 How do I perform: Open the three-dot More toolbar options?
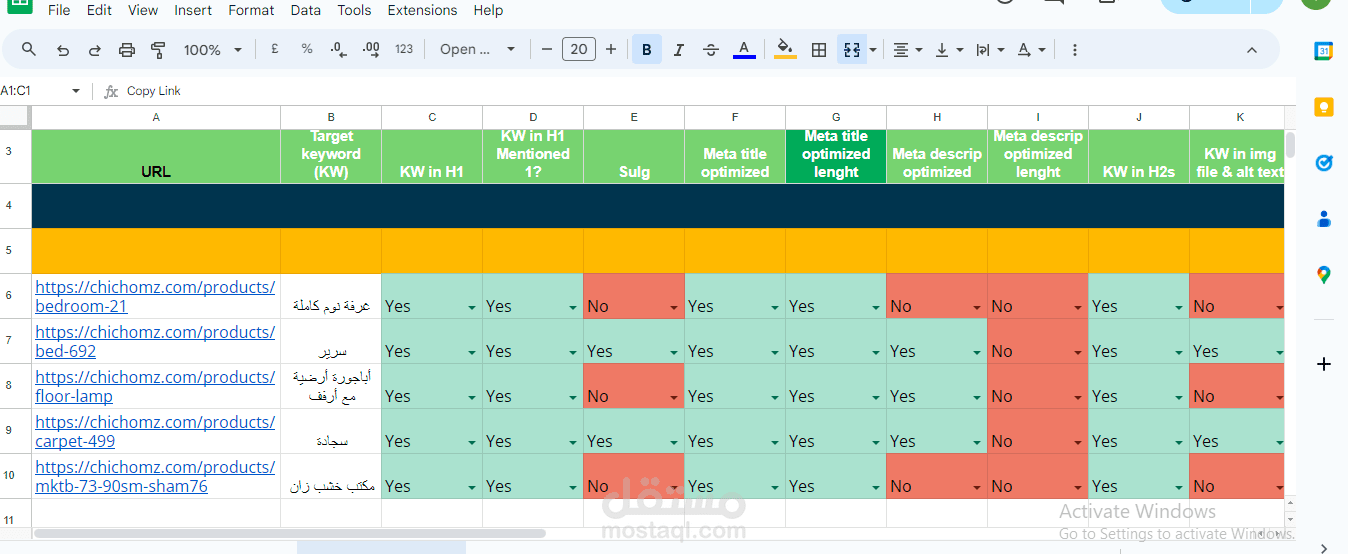click(x=1075, y=49)
